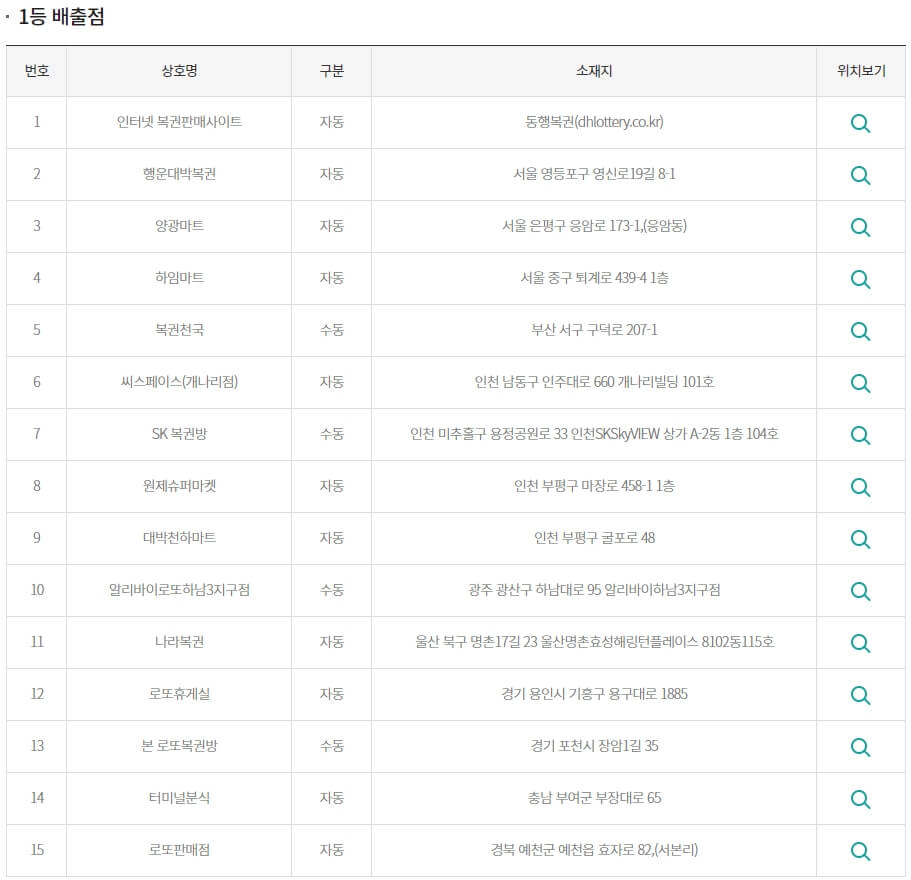Image resolution: width=911 pixels, height=880 pixels.
Task: Click address 서울 은평구 응암로 173-1,(응암동)
Action: 594,225
